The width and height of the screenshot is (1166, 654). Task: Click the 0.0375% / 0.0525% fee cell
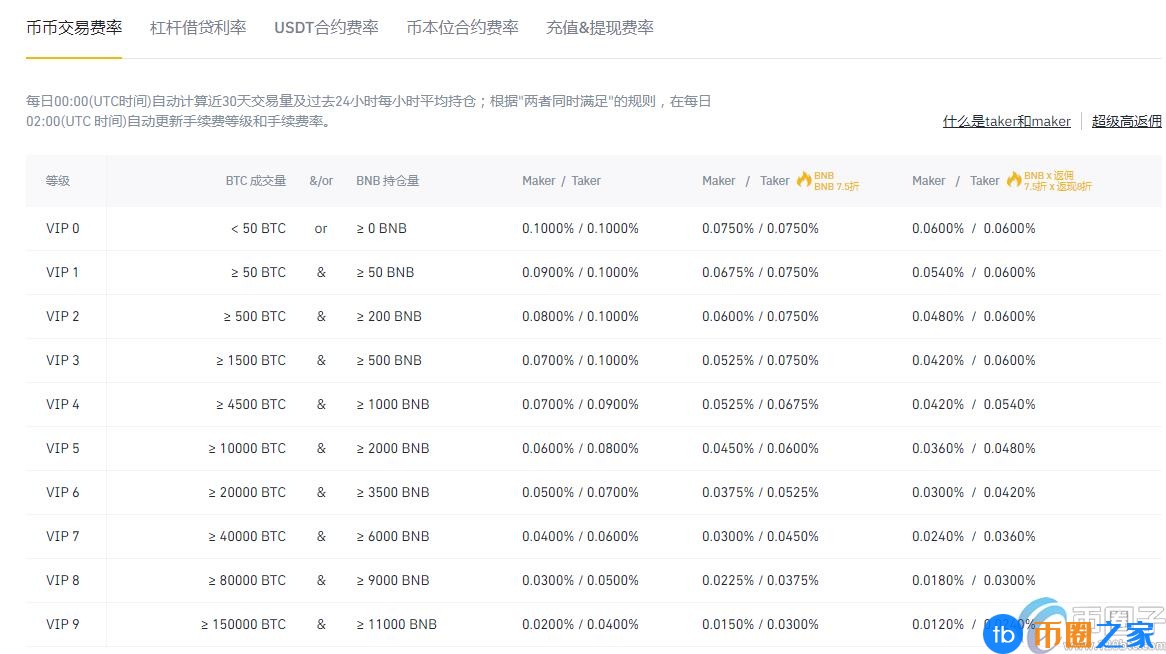click(760, 492)
